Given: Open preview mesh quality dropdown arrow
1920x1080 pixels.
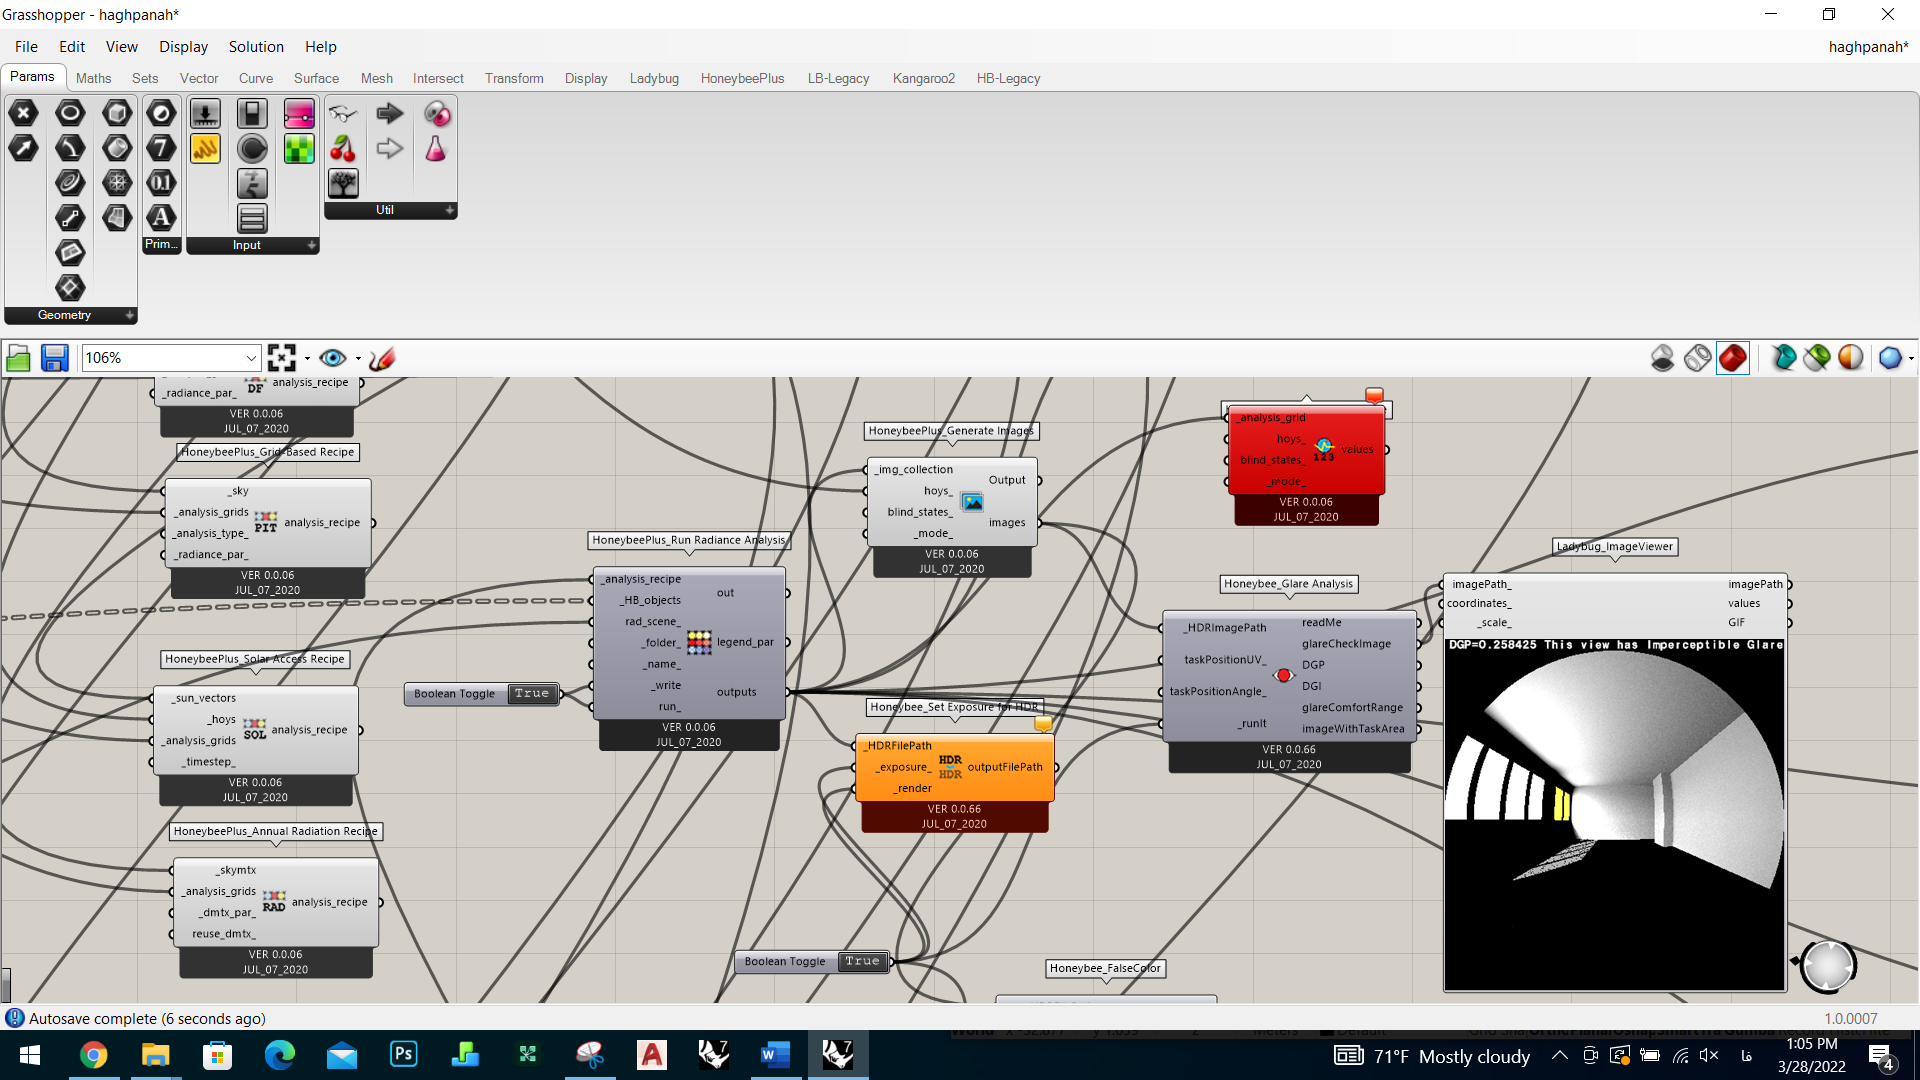Looking at the screenshot, I should click(x=1911, y=358).
